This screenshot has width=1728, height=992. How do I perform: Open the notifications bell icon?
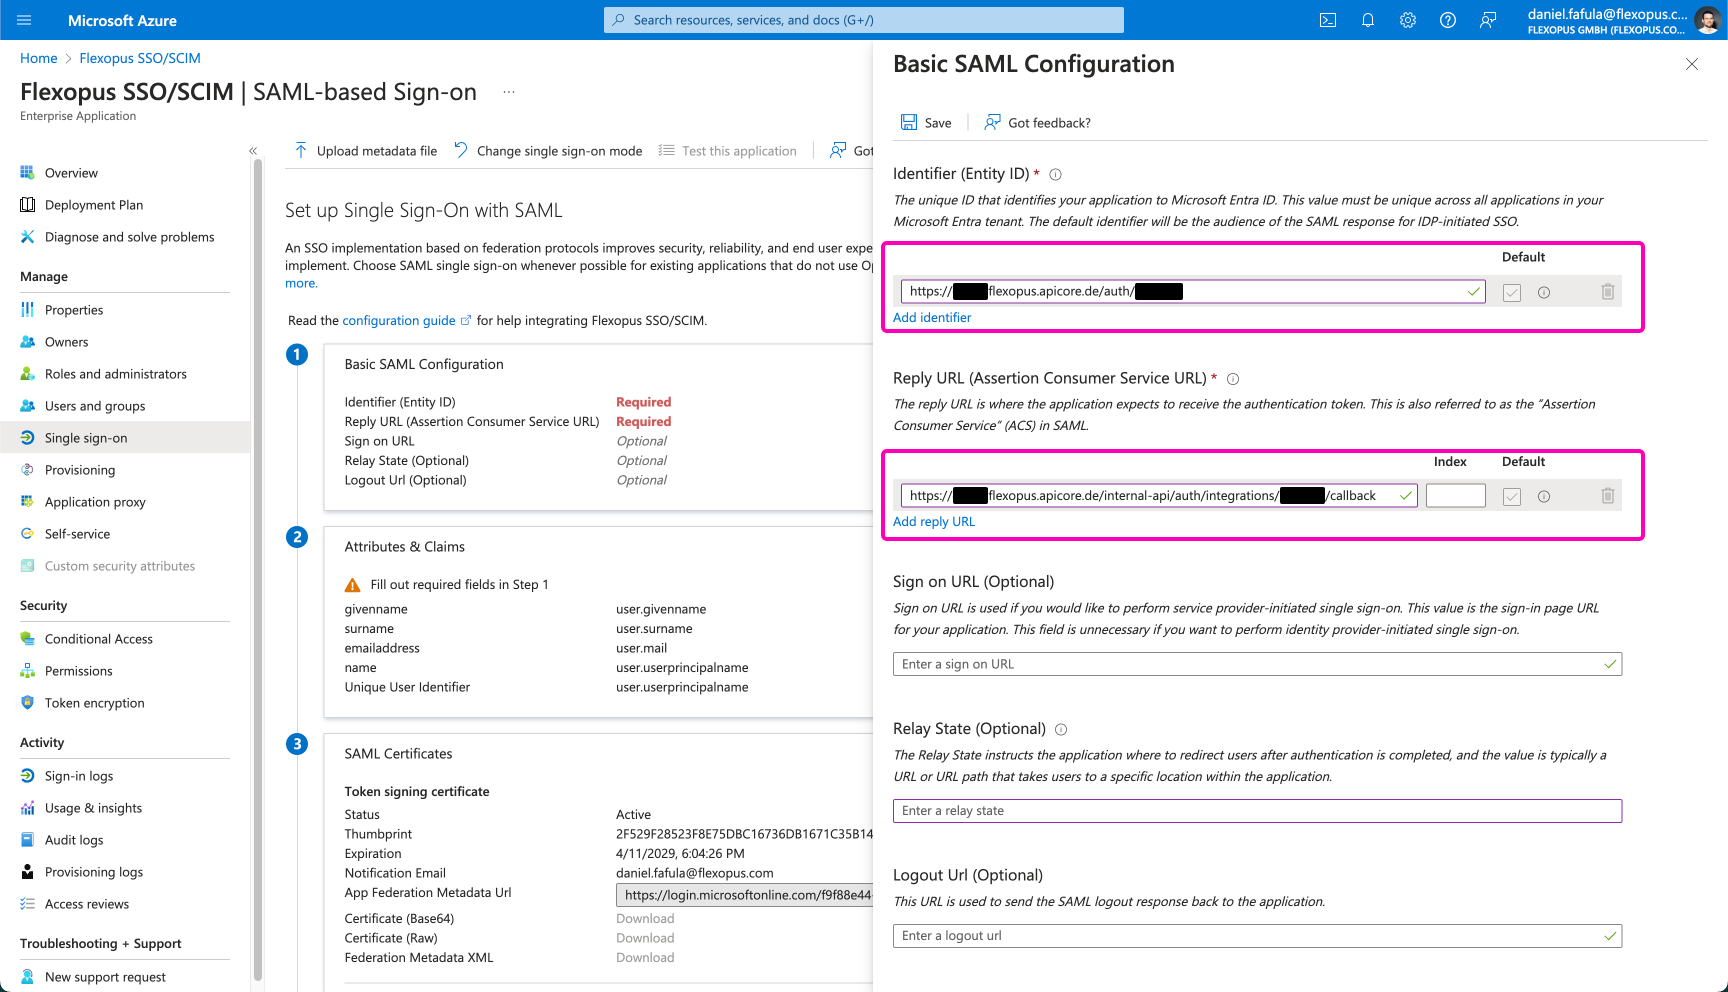(1368, 20)
